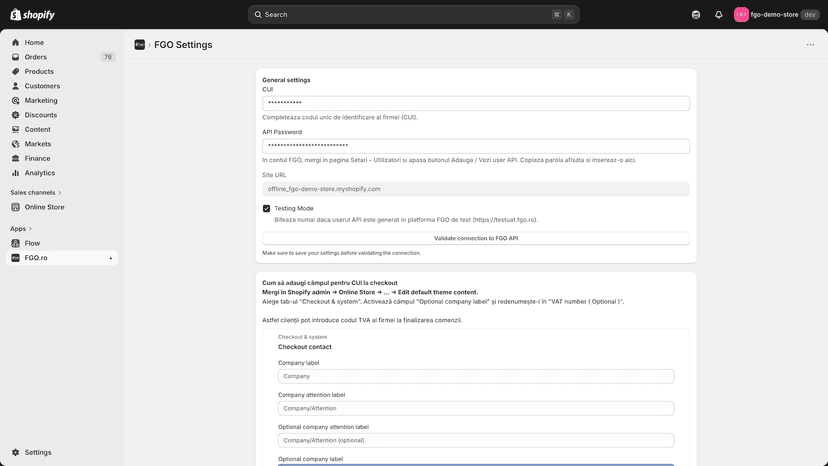
Task: Open the Home icon in sidebar
Action: (15, 42)
